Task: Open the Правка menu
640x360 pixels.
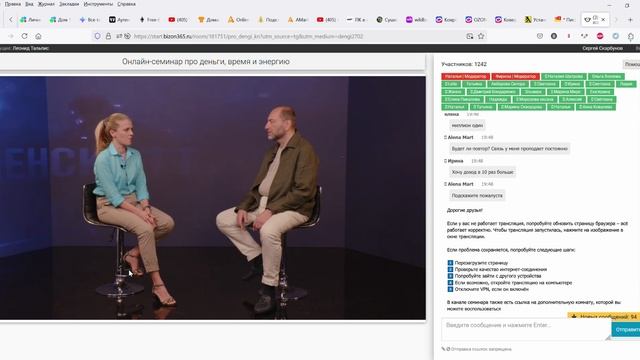Action: (13, 4)
